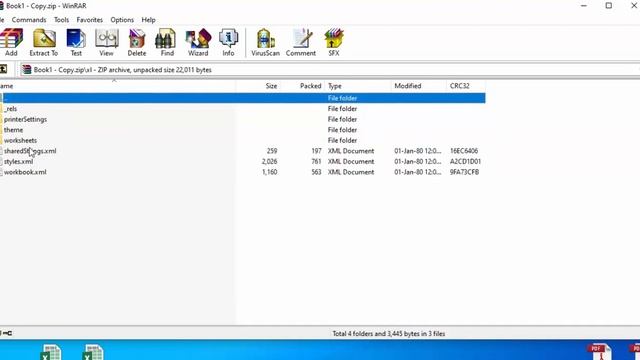Viewport: 640px width, 360px height.
Task: Click CRC32 value A2CD1D01
Action: tap(465, 162)
